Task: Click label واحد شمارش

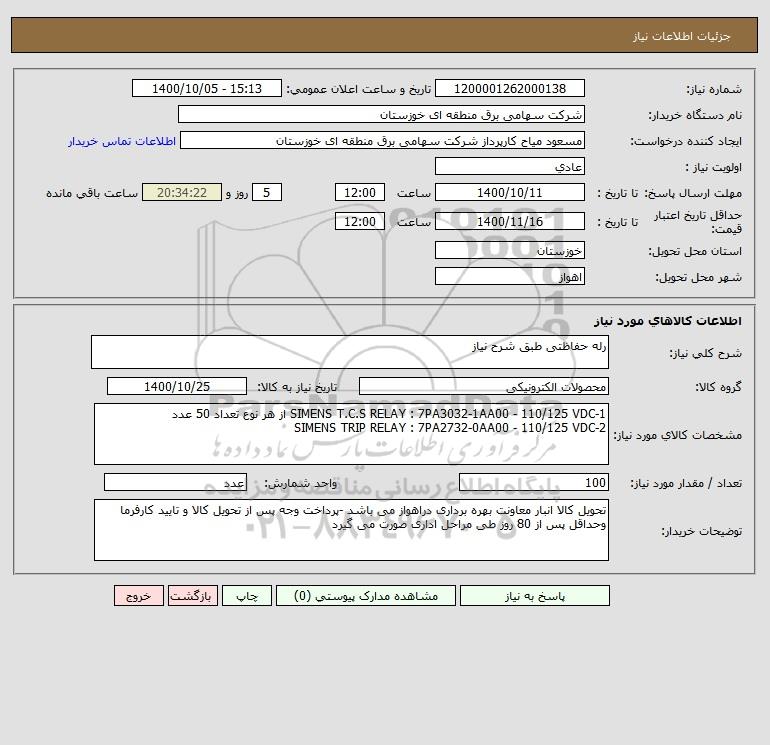Action: pyautogui.click(x=301, y=483)
